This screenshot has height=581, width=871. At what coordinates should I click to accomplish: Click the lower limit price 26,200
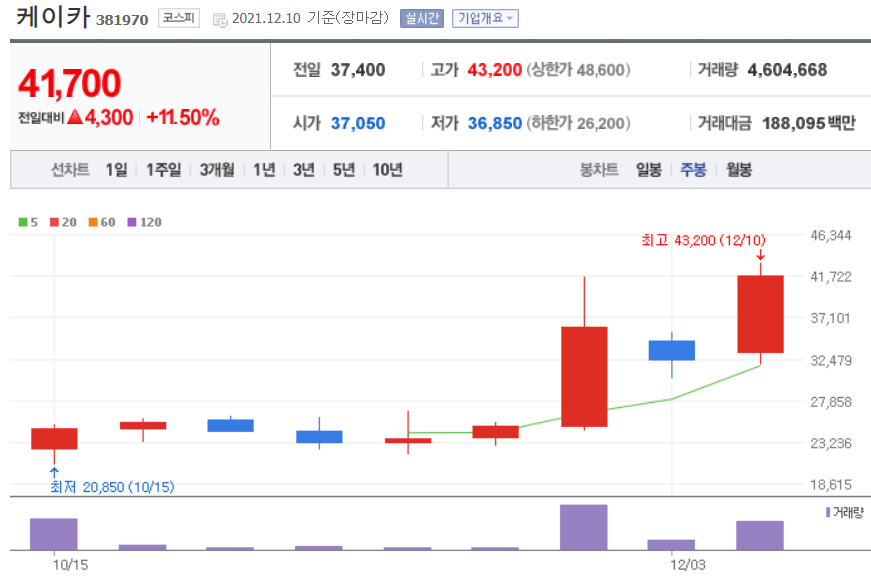tap(600, 123)
